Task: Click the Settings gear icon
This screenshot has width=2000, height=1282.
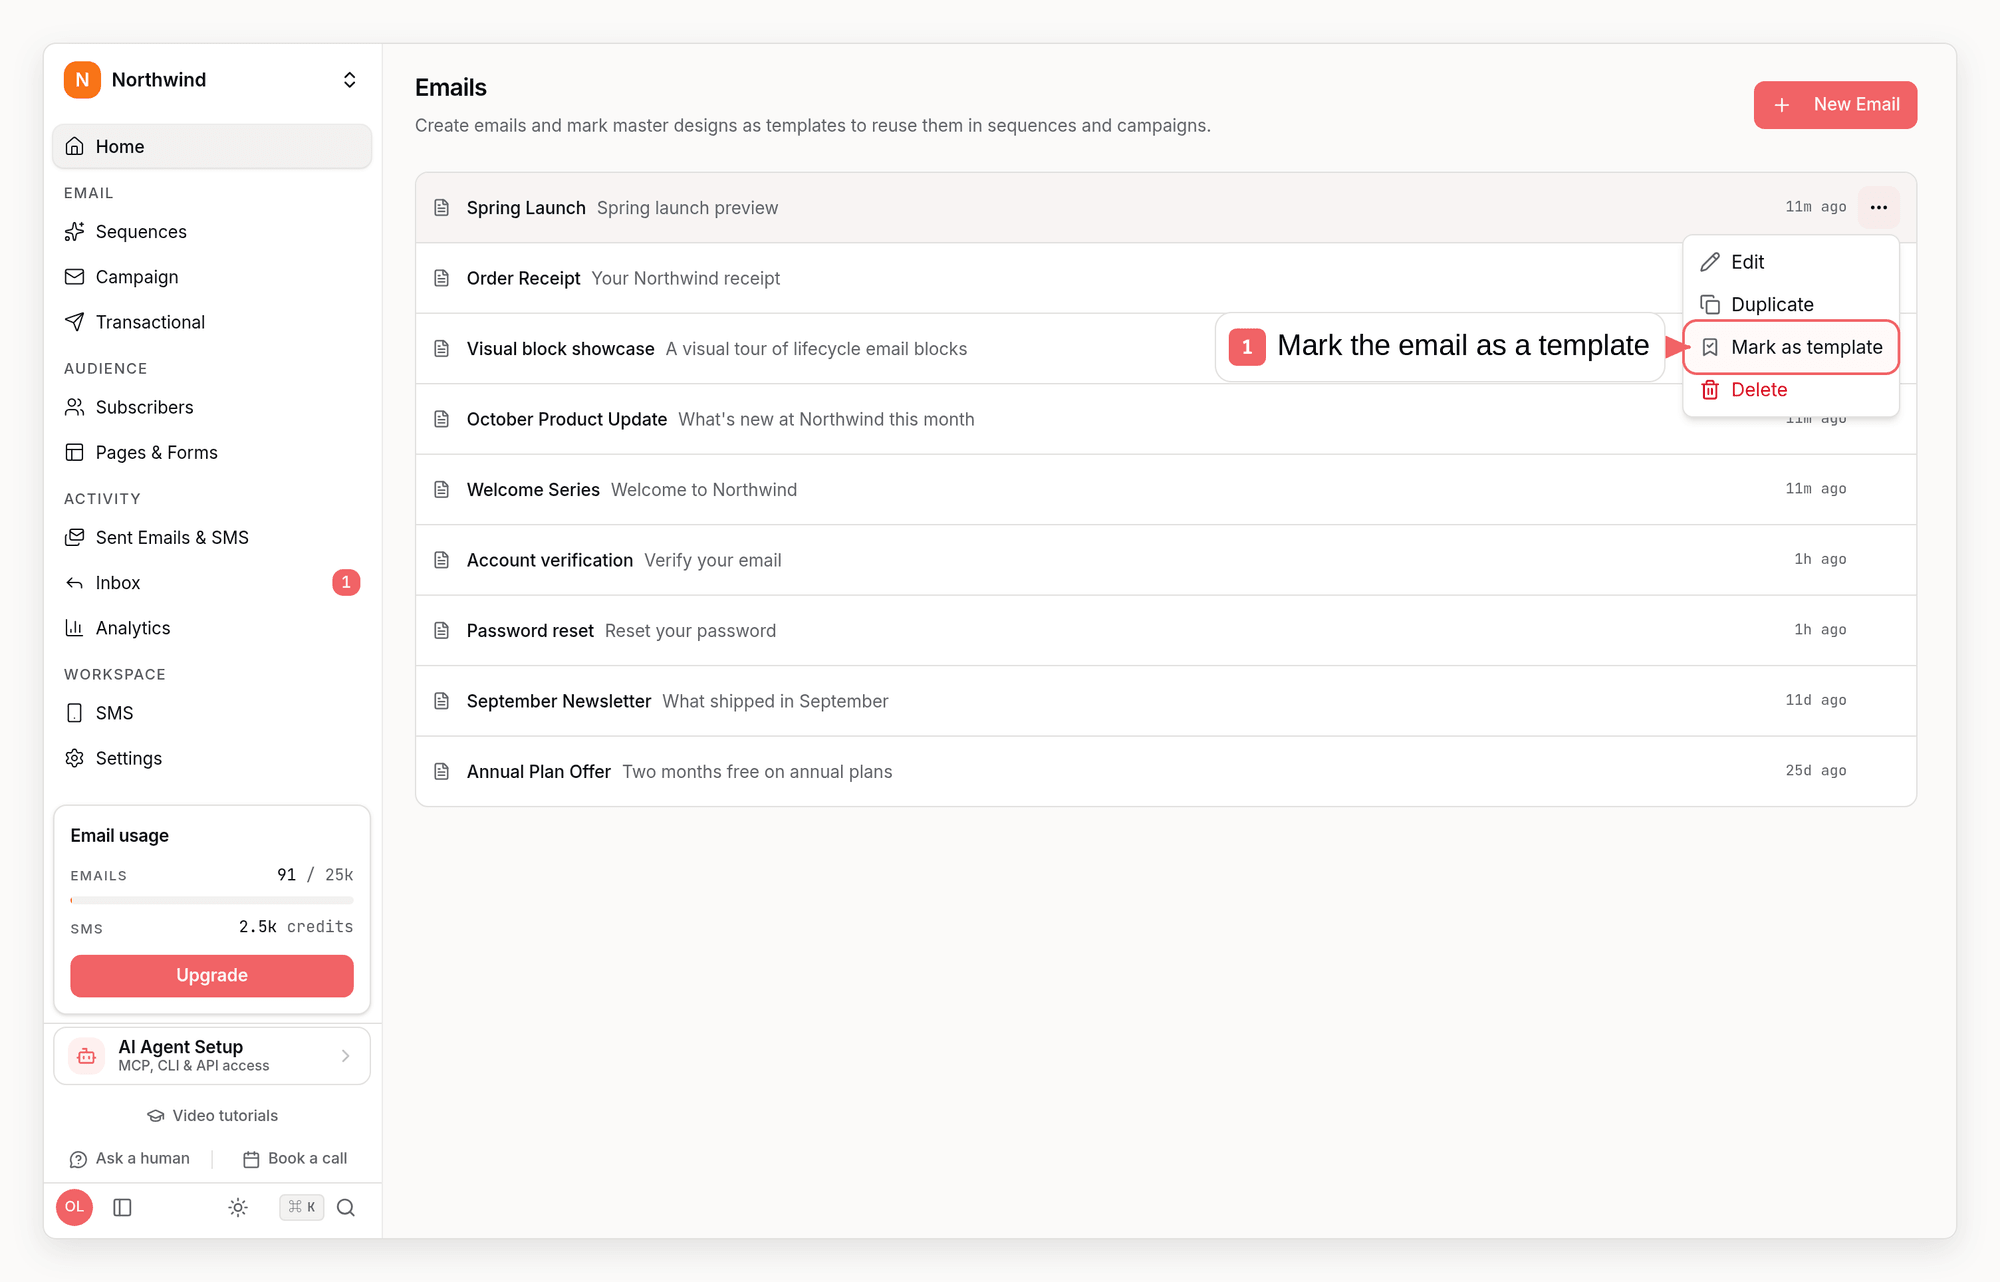Action: (75, 758)
